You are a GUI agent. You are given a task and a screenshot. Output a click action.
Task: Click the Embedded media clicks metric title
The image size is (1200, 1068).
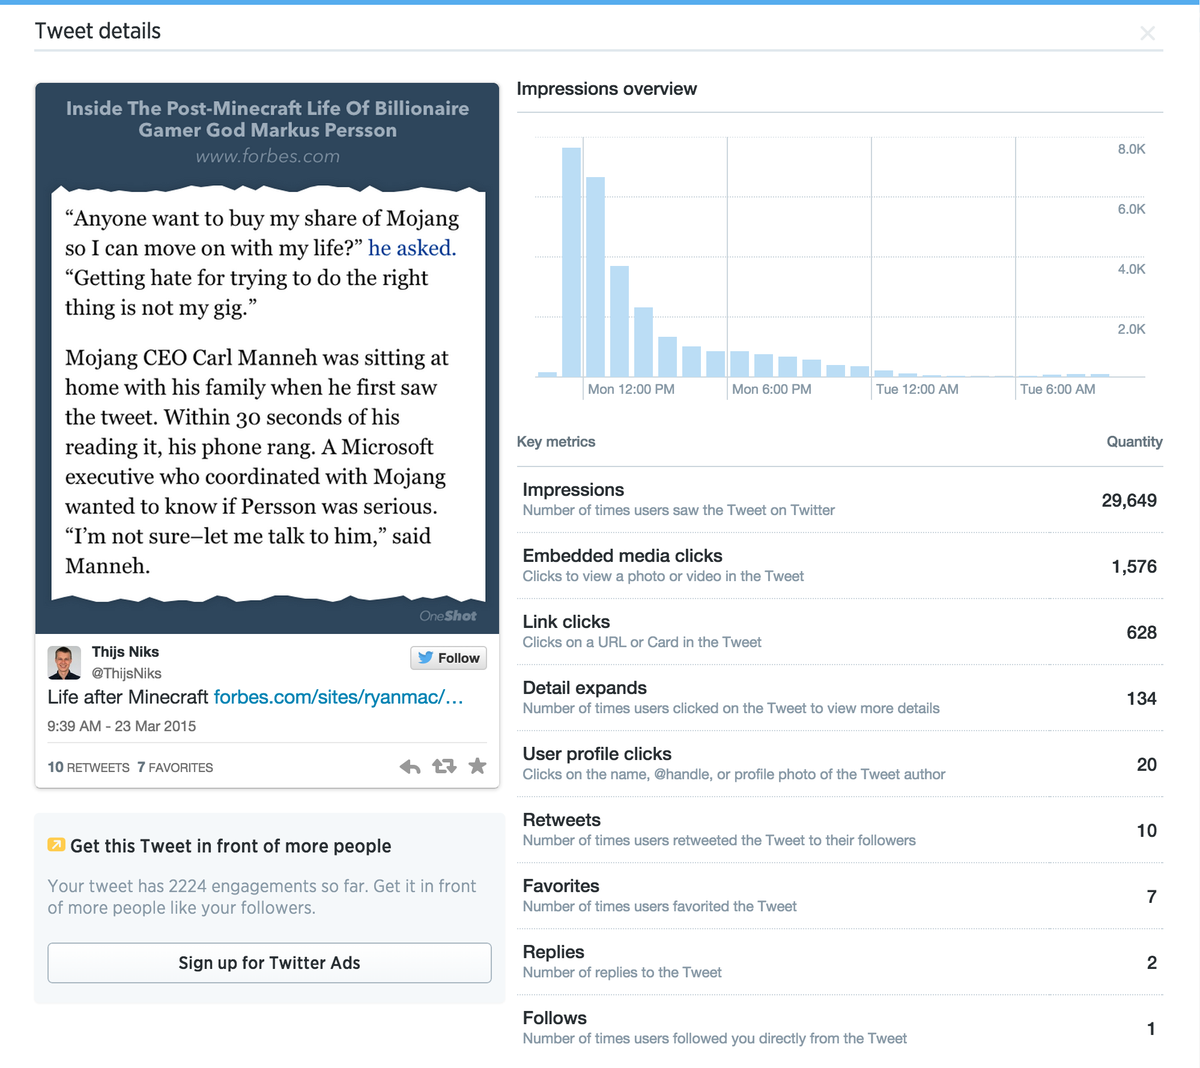click(622, 556)
